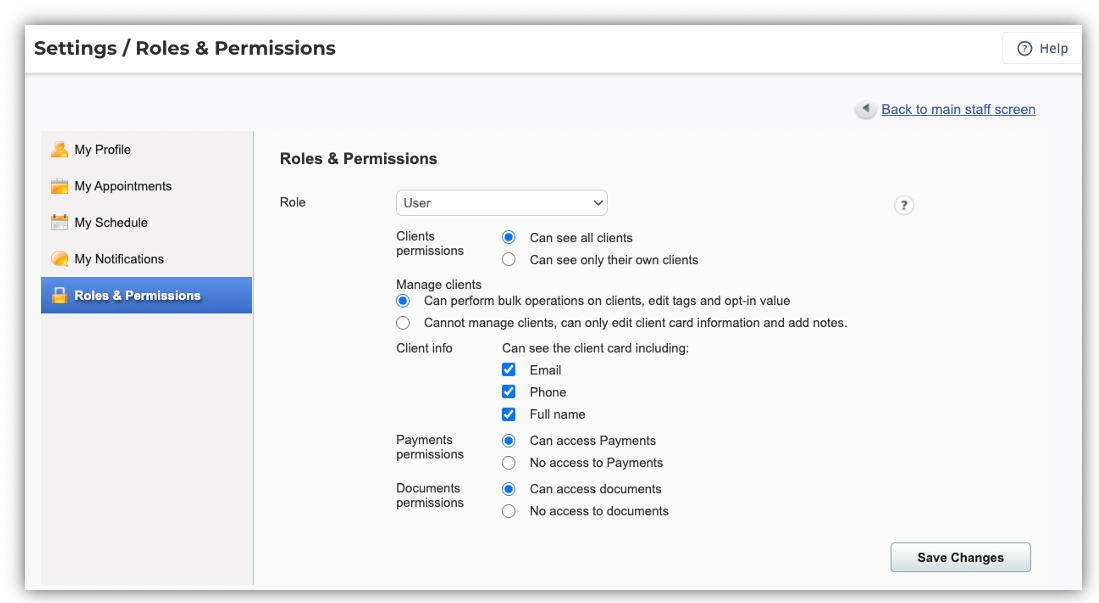The width and height of the screenshot is (1099, 603).
Task: Choose "Cannot manage clients" radio option
Action: click(403, 323)
